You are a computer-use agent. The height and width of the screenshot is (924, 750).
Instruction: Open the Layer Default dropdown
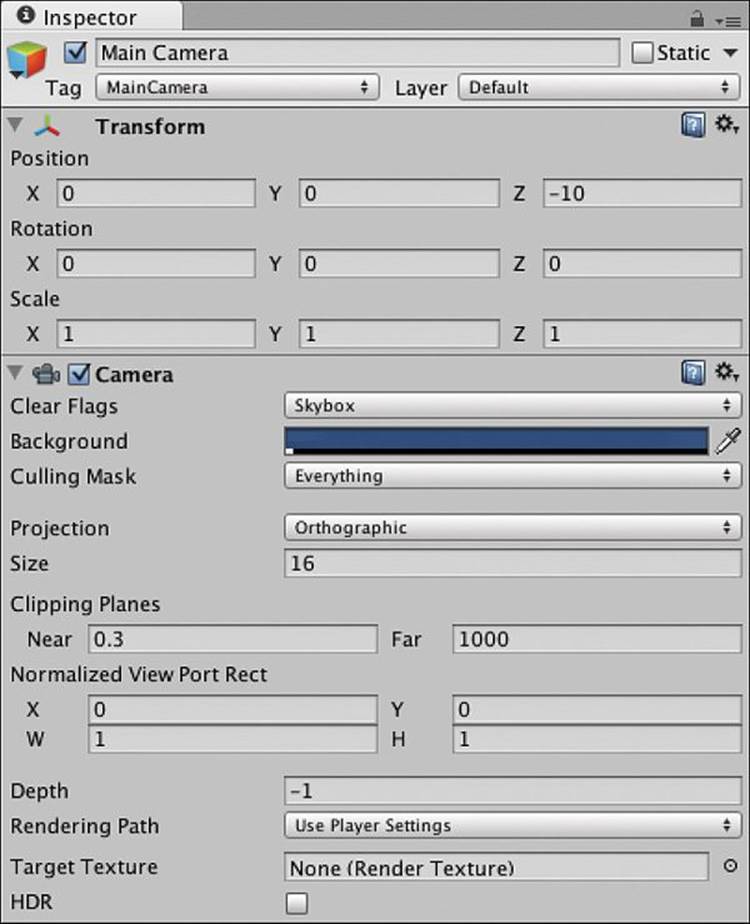click(599, 87)
